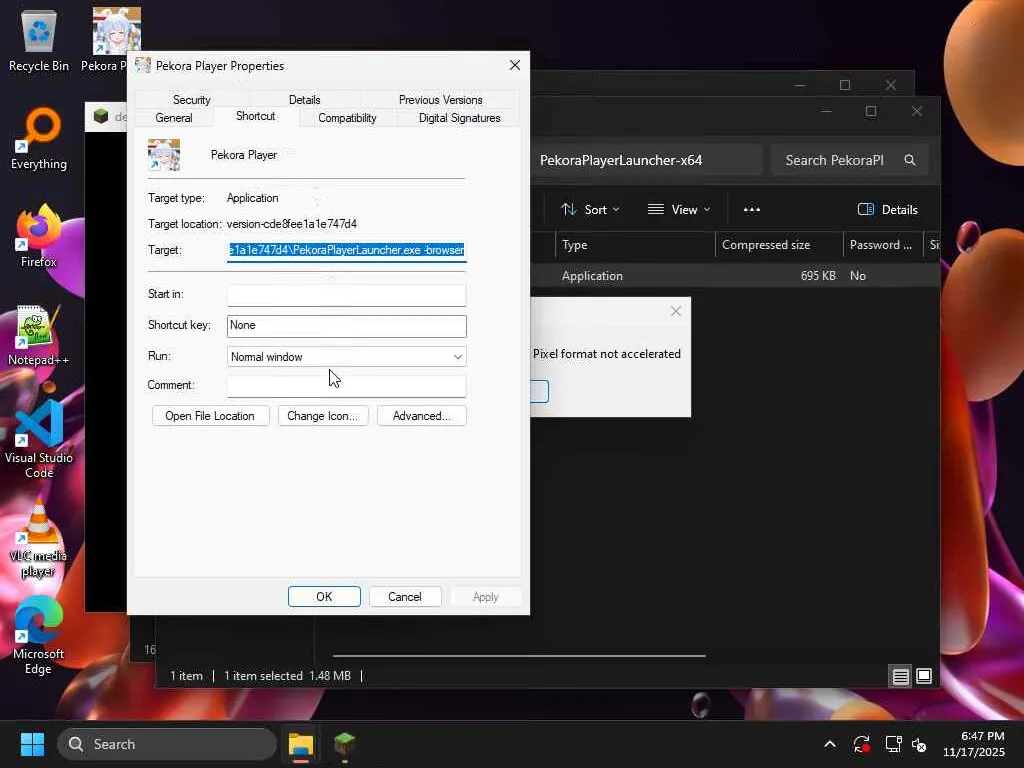1024x768 pixels.
Task: Click the Change Icon button
Action: pos(323,416)
